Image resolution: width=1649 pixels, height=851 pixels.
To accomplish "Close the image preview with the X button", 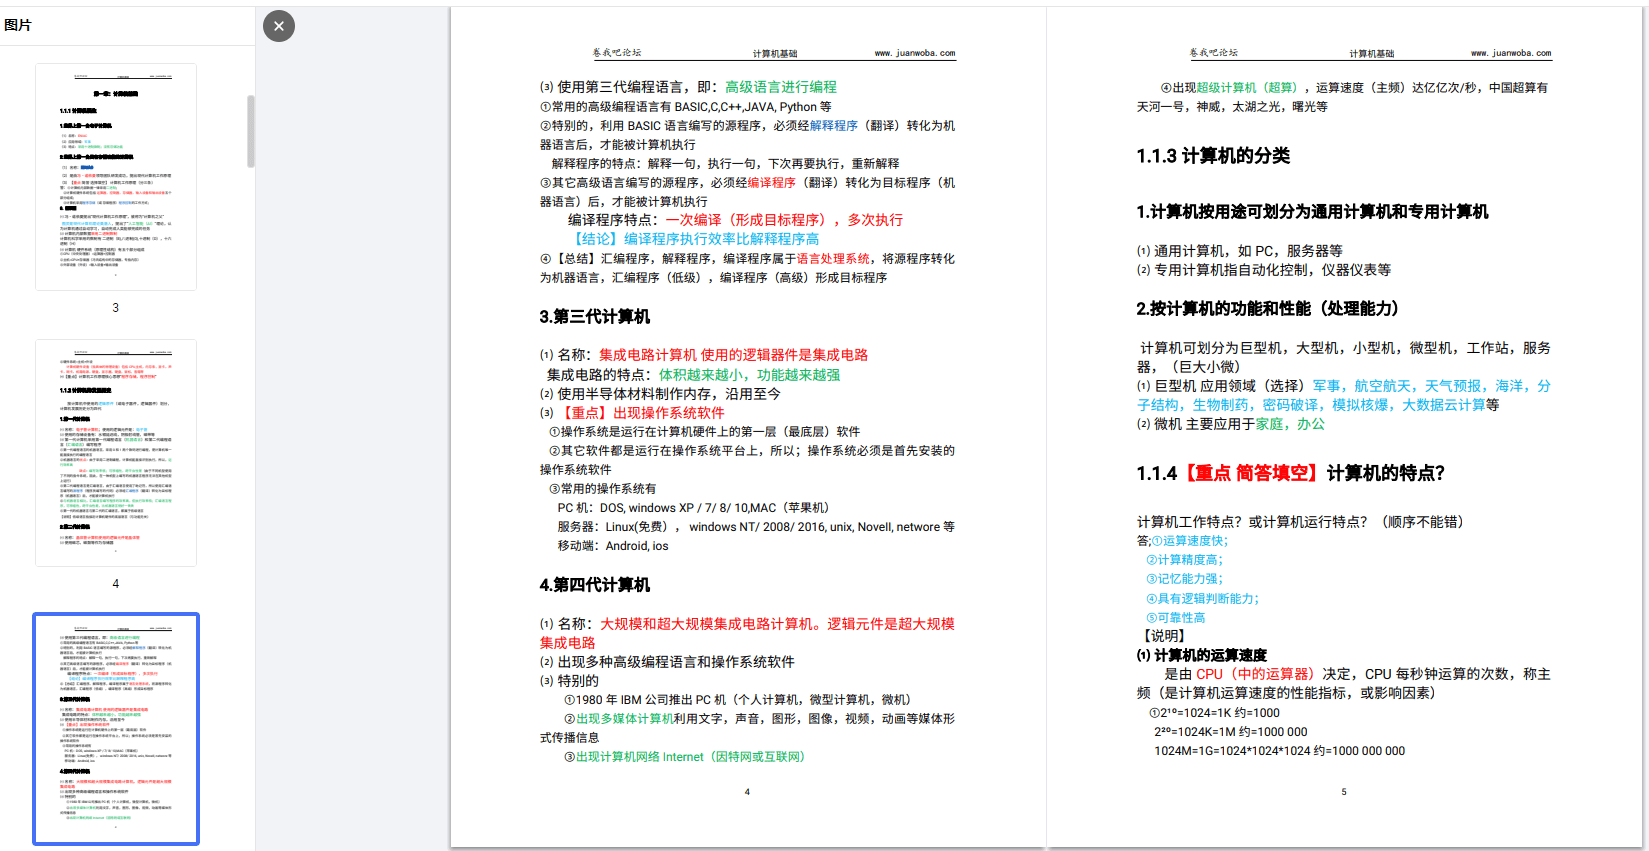I will [x=279, y=26].
